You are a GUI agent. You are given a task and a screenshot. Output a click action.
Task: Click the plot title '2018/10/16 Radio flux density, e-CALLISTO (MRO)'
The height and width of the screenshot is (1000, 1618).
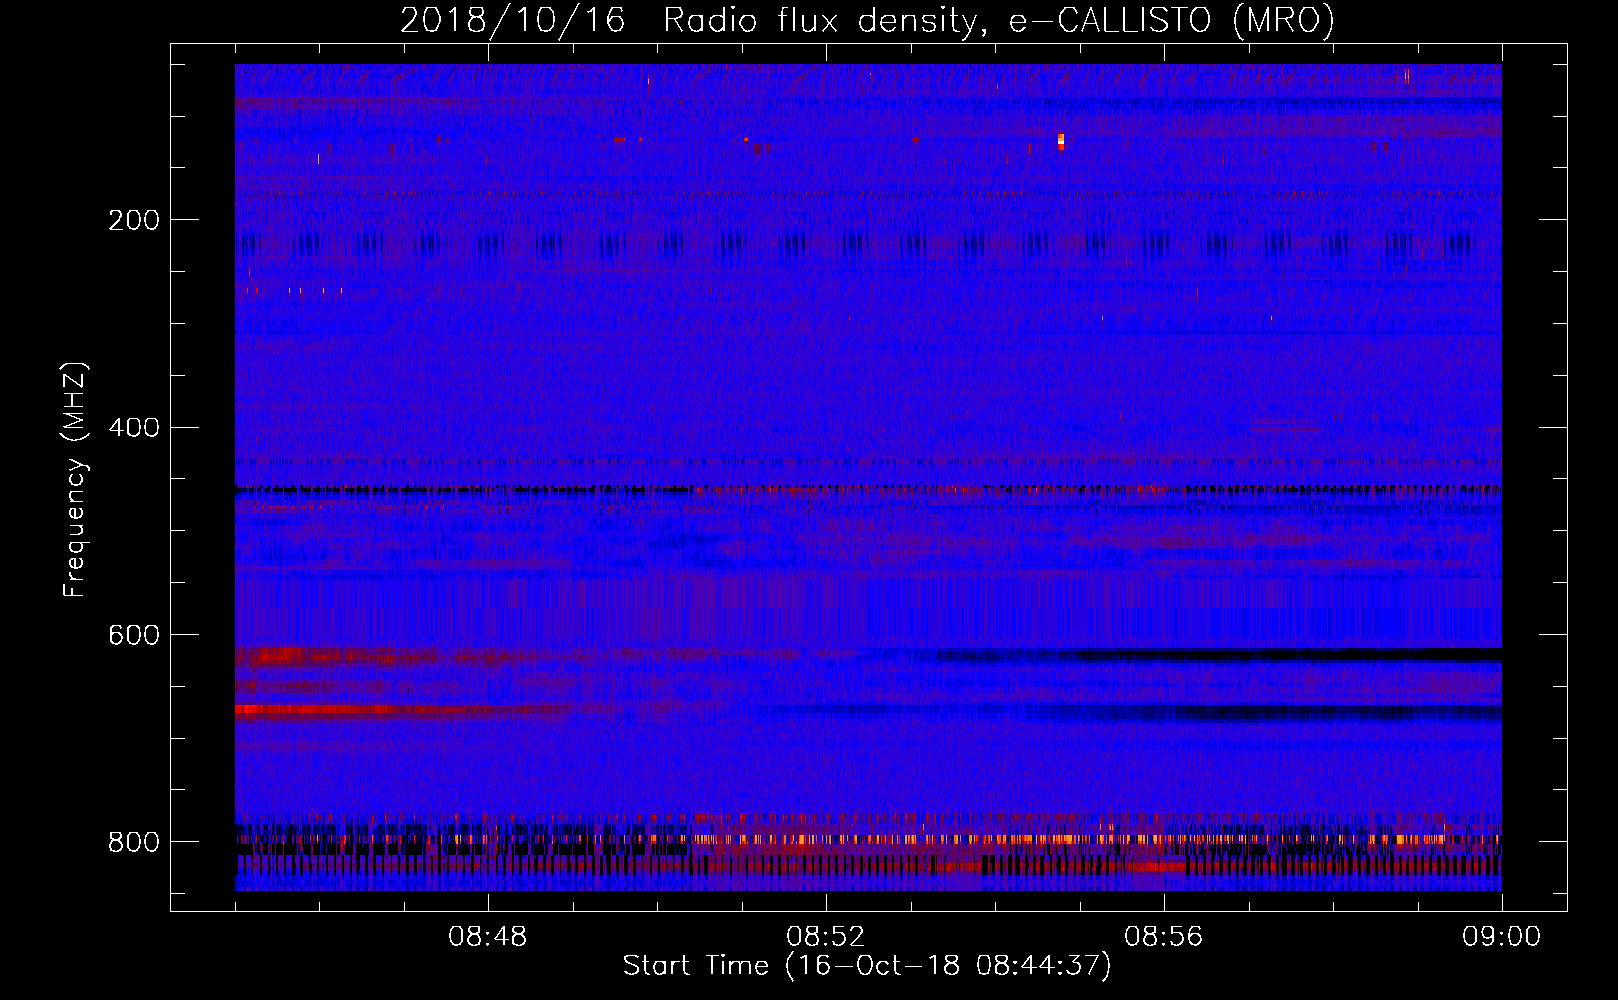tap(867, 20)
